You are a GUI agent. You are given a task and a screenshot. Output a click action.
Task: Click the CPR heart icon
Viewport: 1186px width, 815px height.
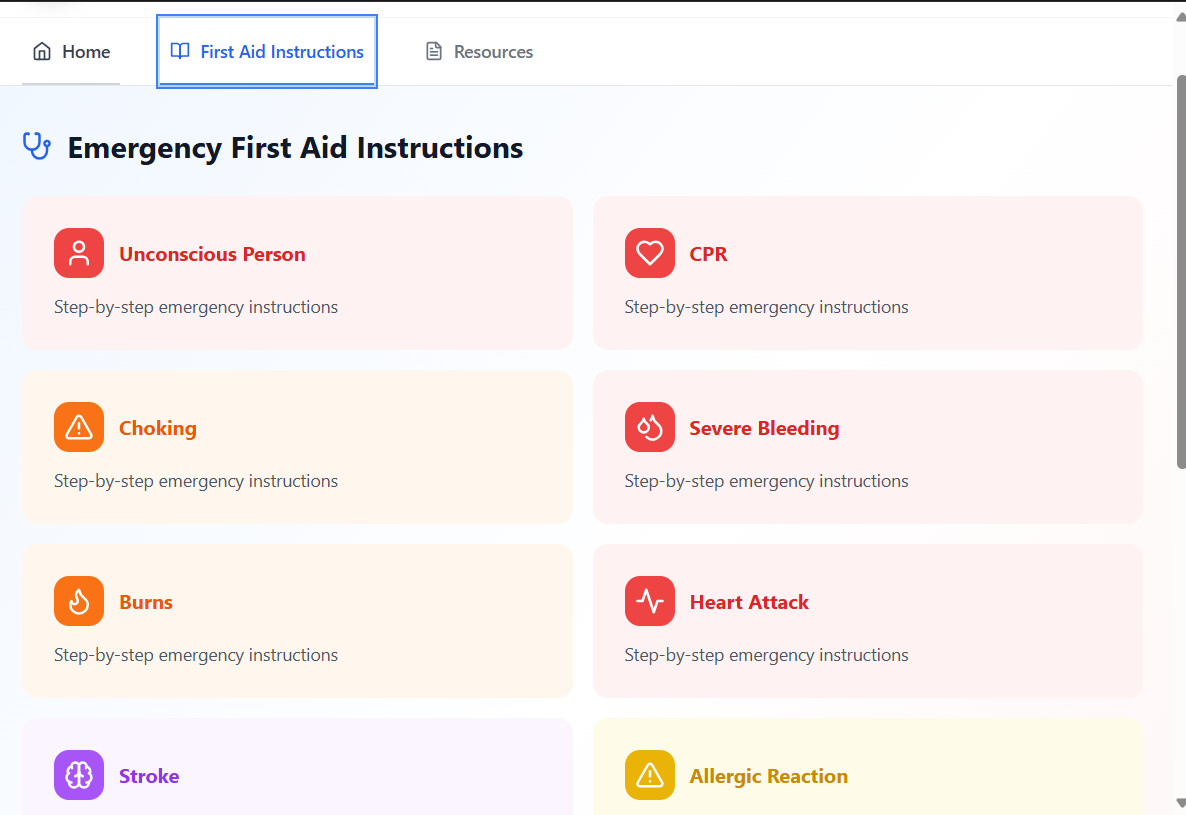(x=650, y=253)
